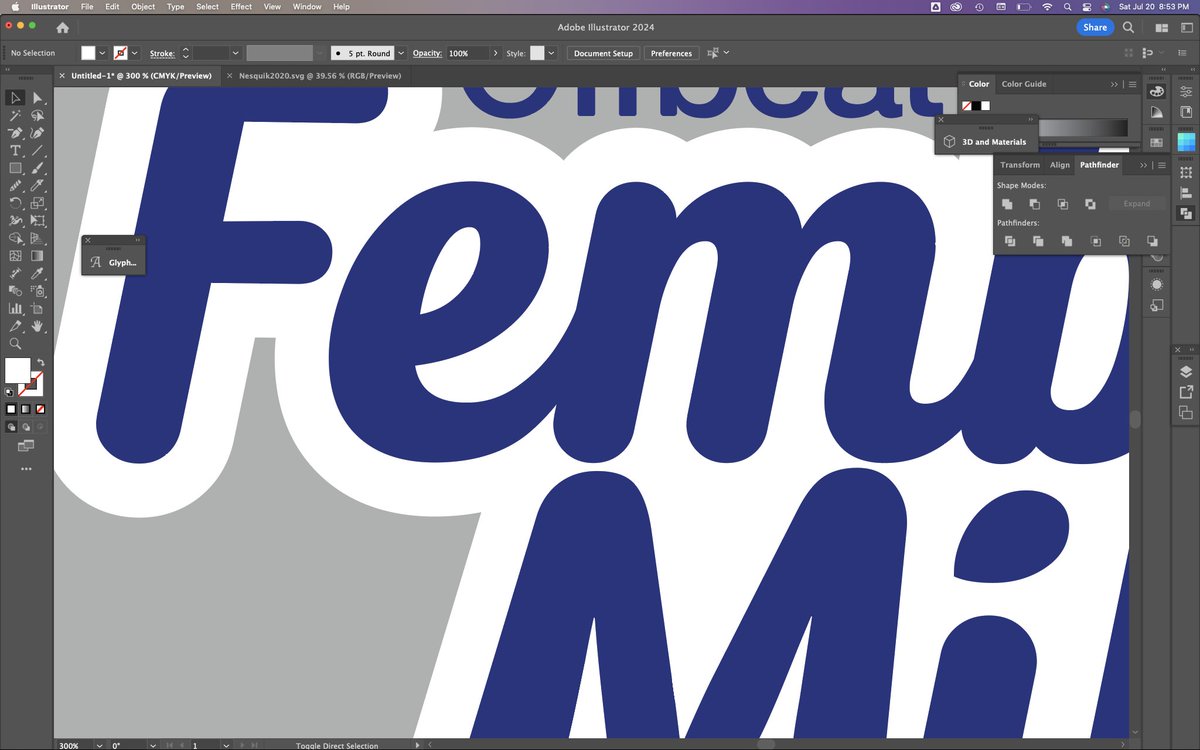1200x750 pixels.
Task: Open the fill color dropdown arrow
Action: 102,53
